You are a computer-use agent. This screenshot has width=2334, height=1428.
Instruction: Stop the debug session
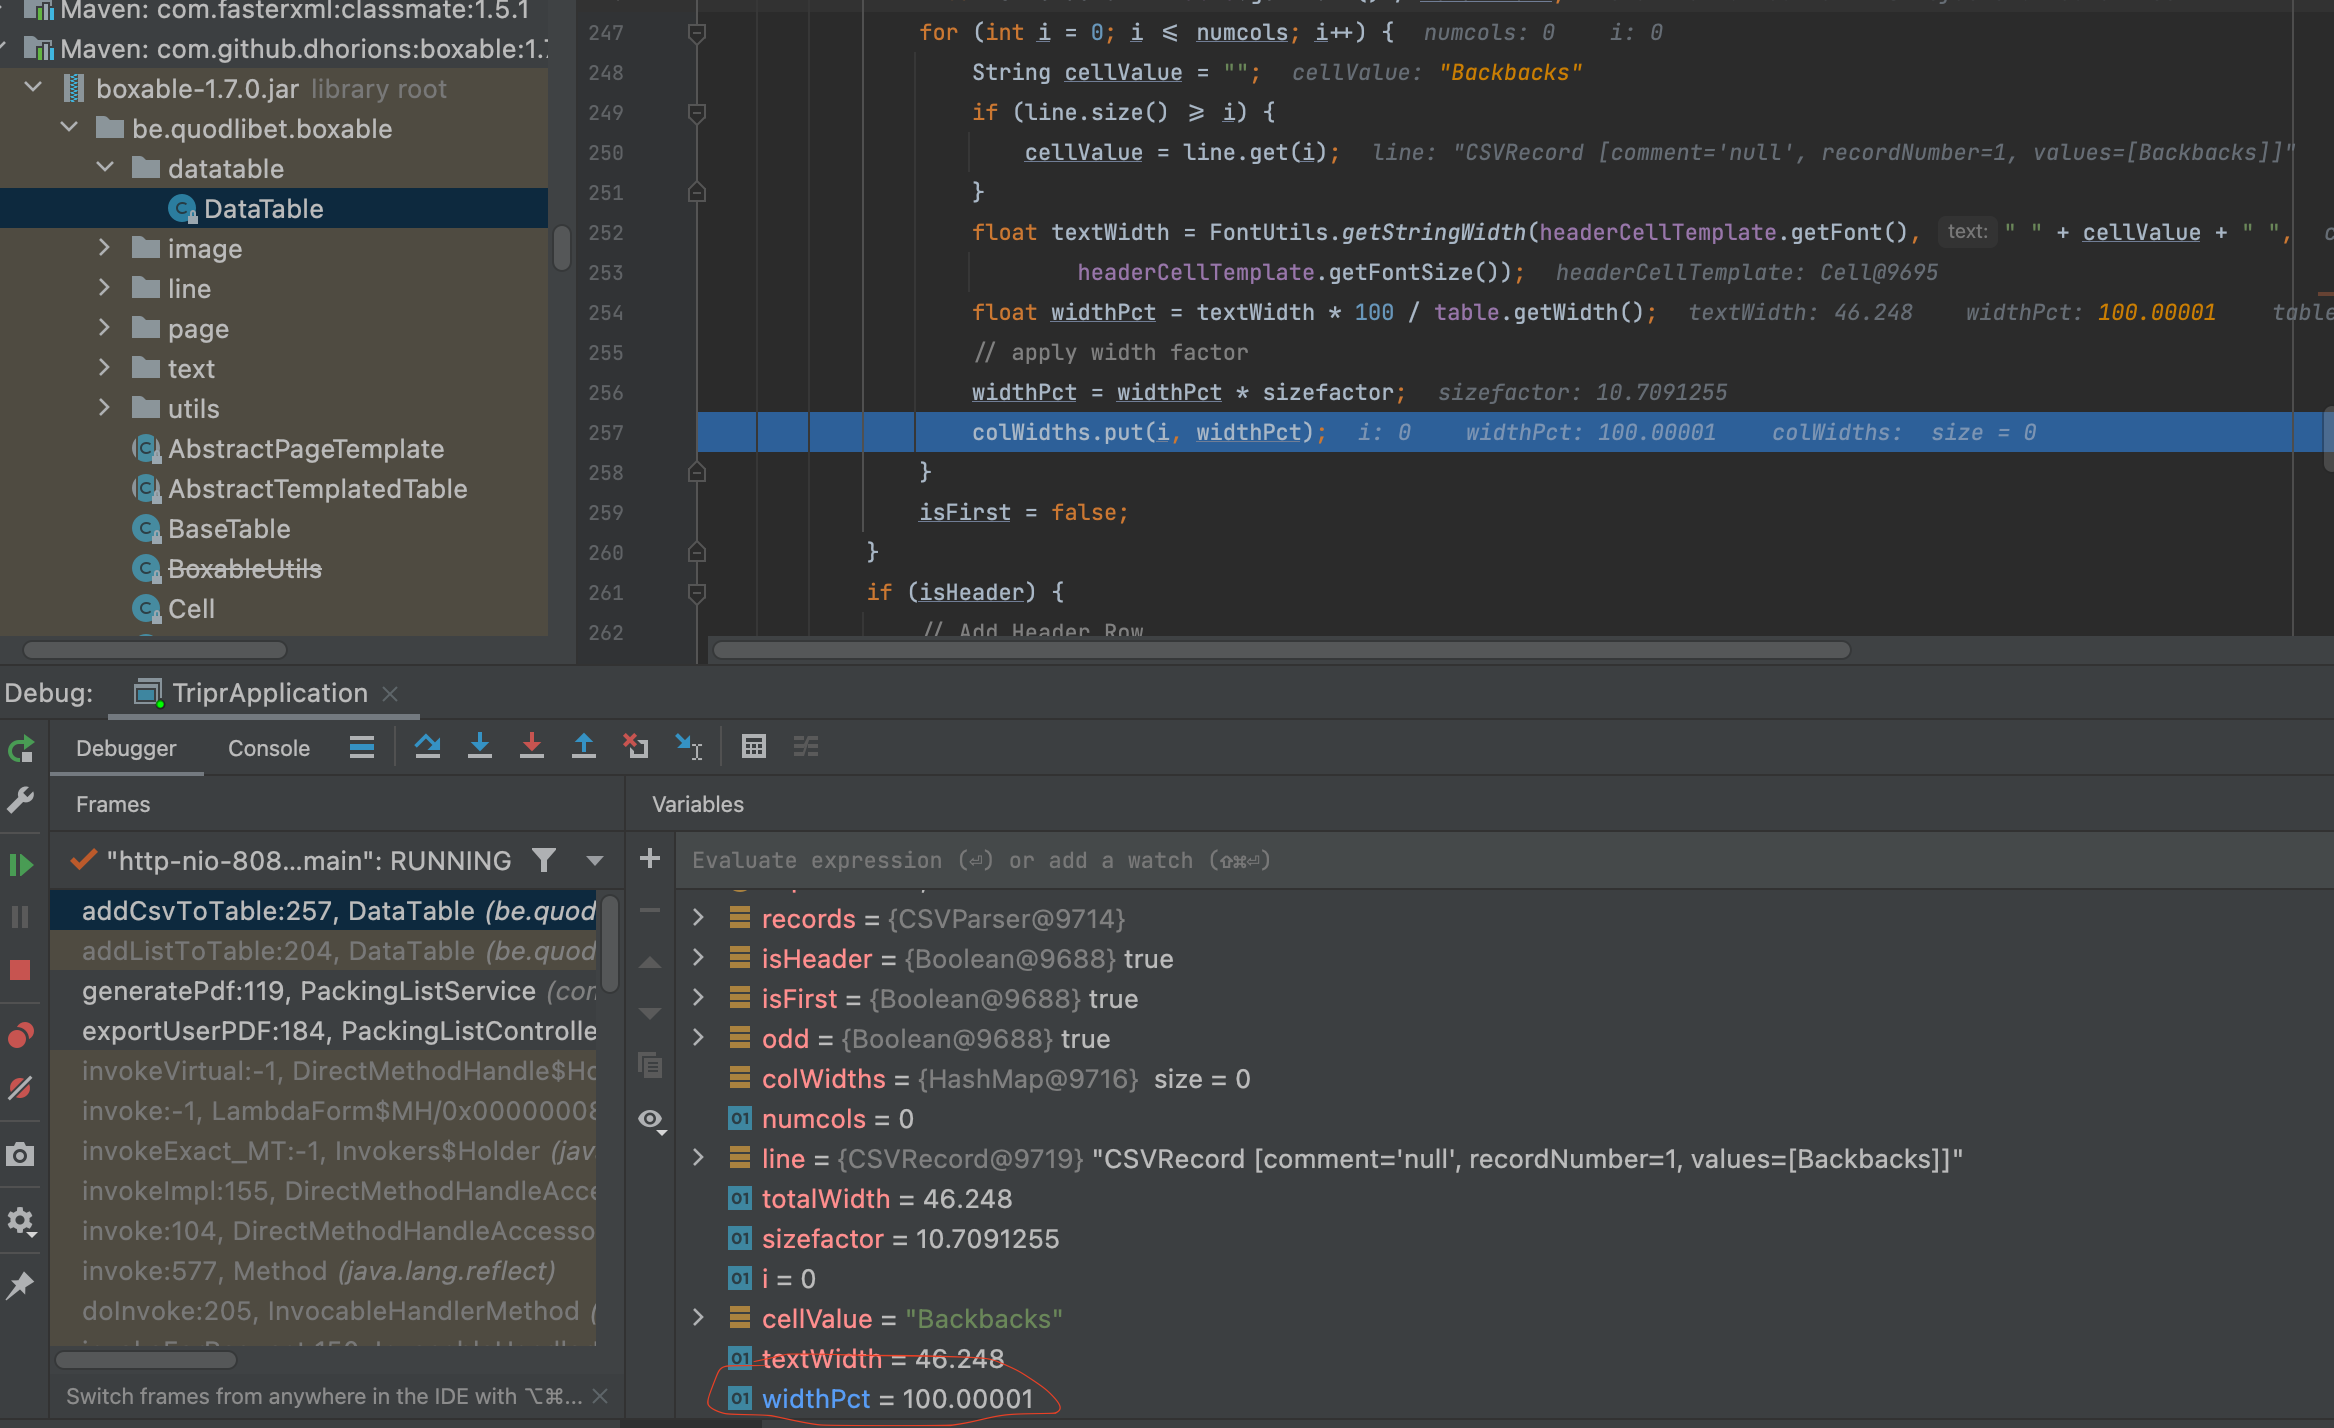[x=21, y=970]
